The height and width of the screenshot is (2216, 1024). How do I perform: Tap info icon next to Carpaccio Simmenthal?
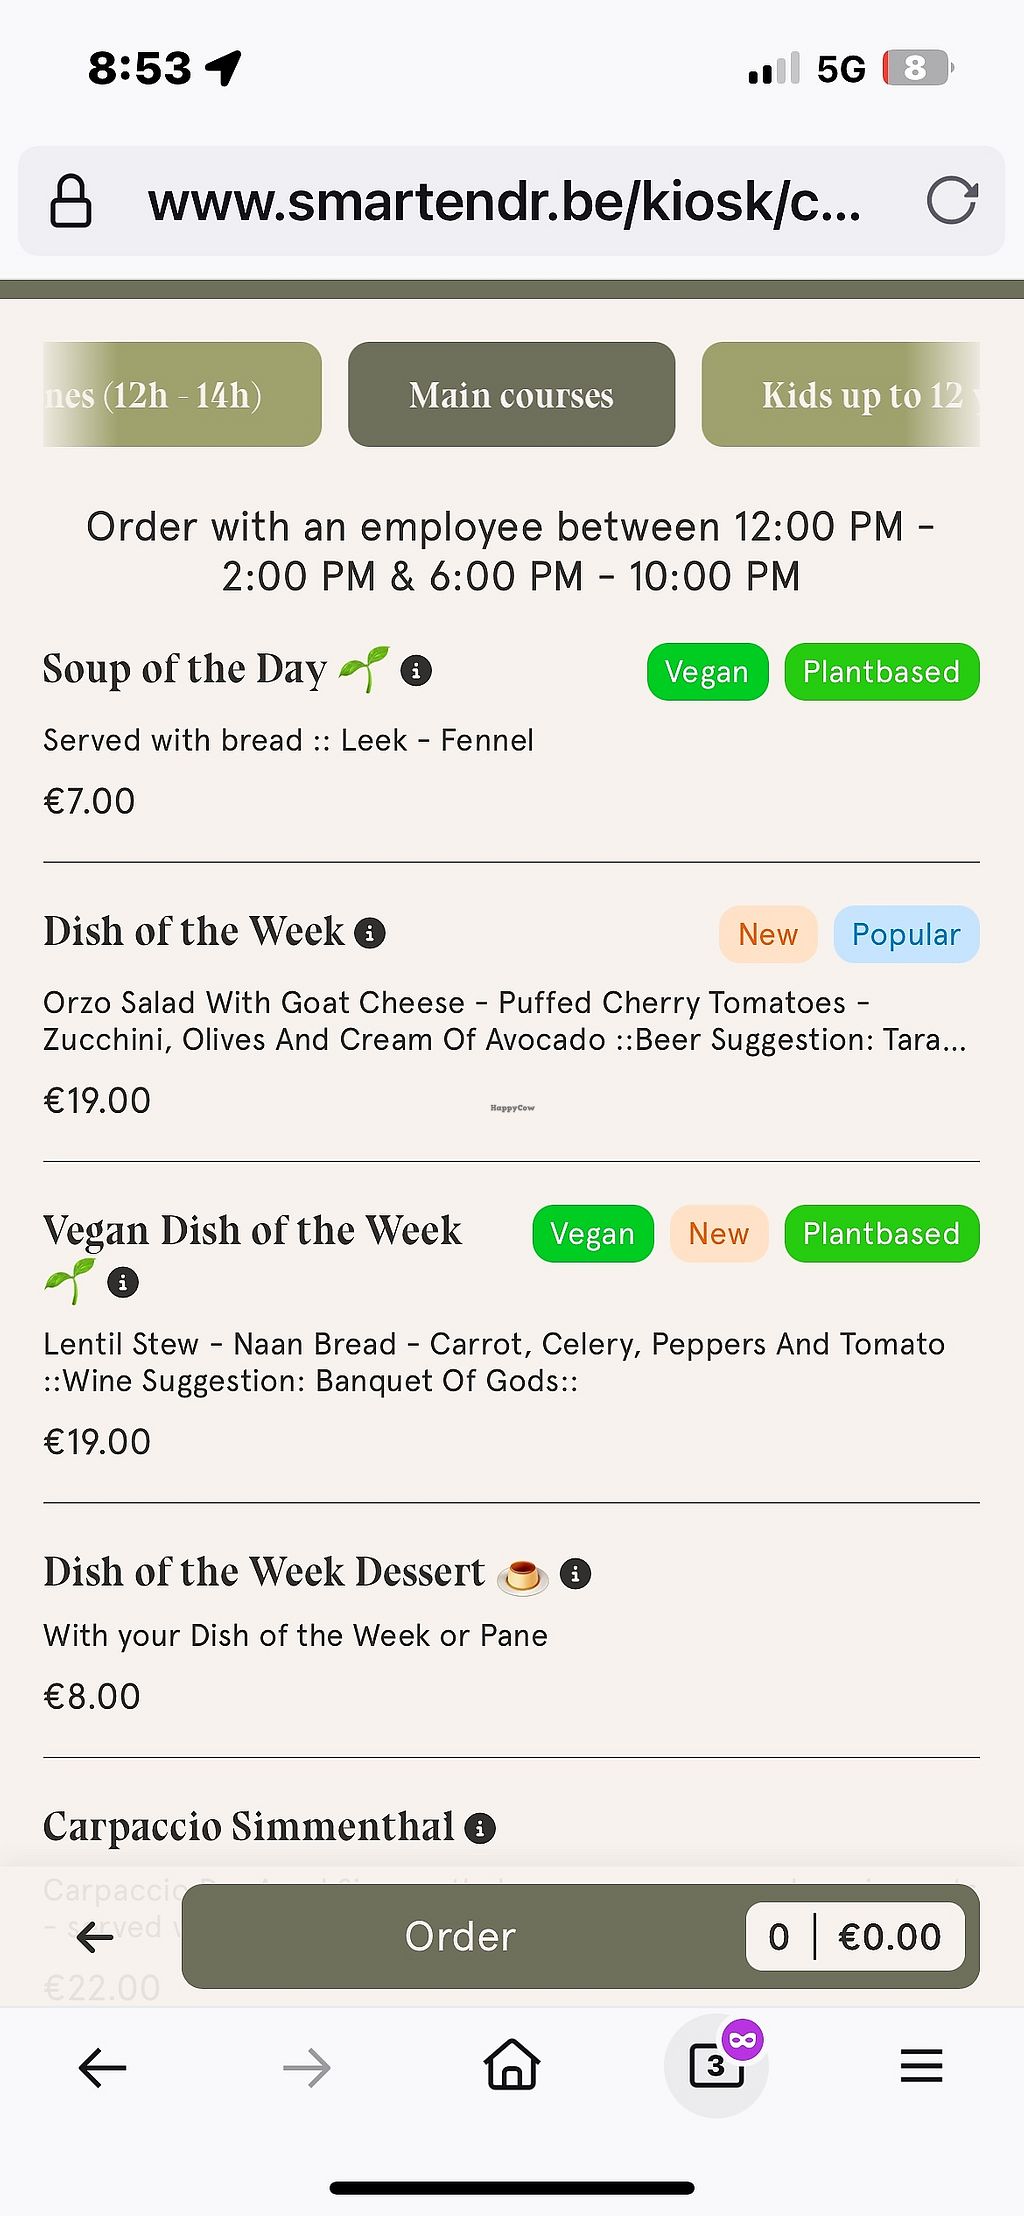click(x=480, y=1828)
